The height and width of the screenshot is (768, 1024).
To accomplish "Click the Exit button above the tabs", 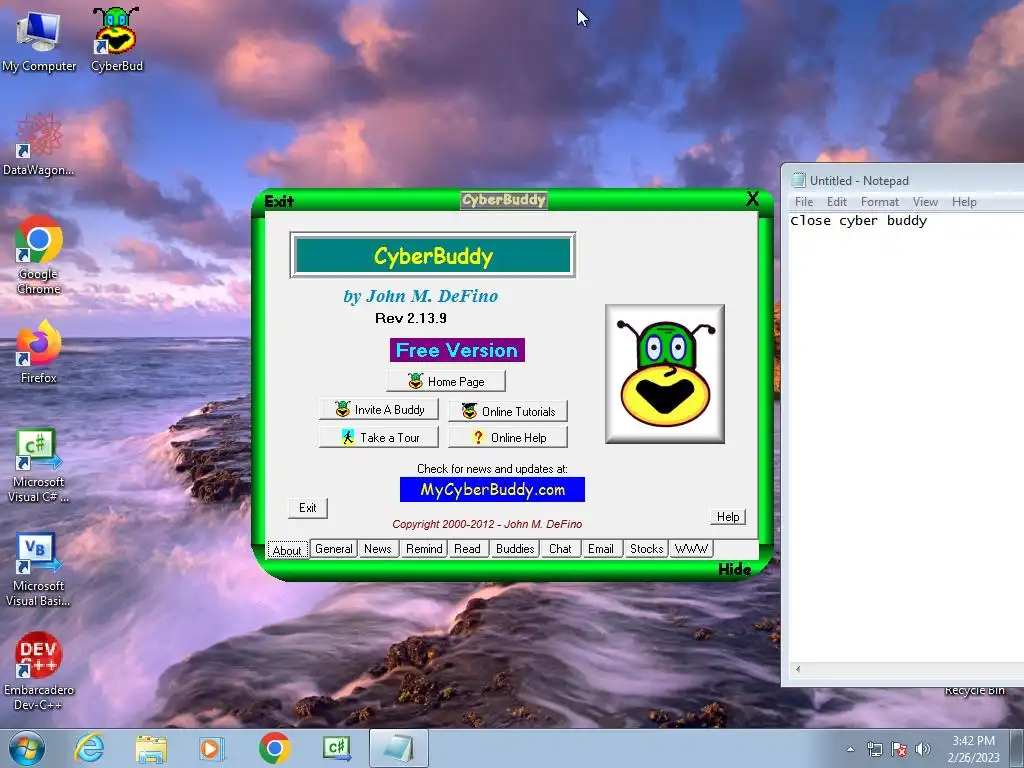I will point(308,508).
